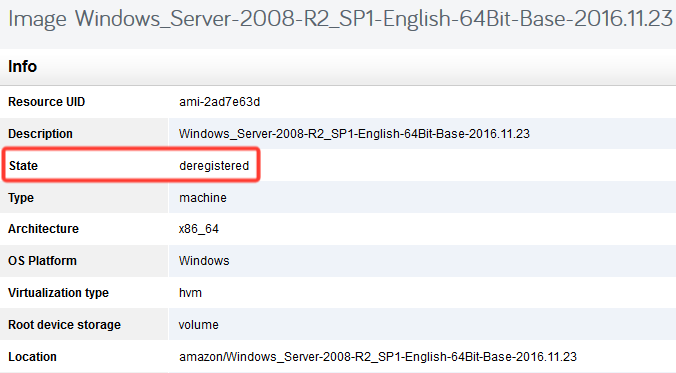Click the Info section header

(22, 66)
